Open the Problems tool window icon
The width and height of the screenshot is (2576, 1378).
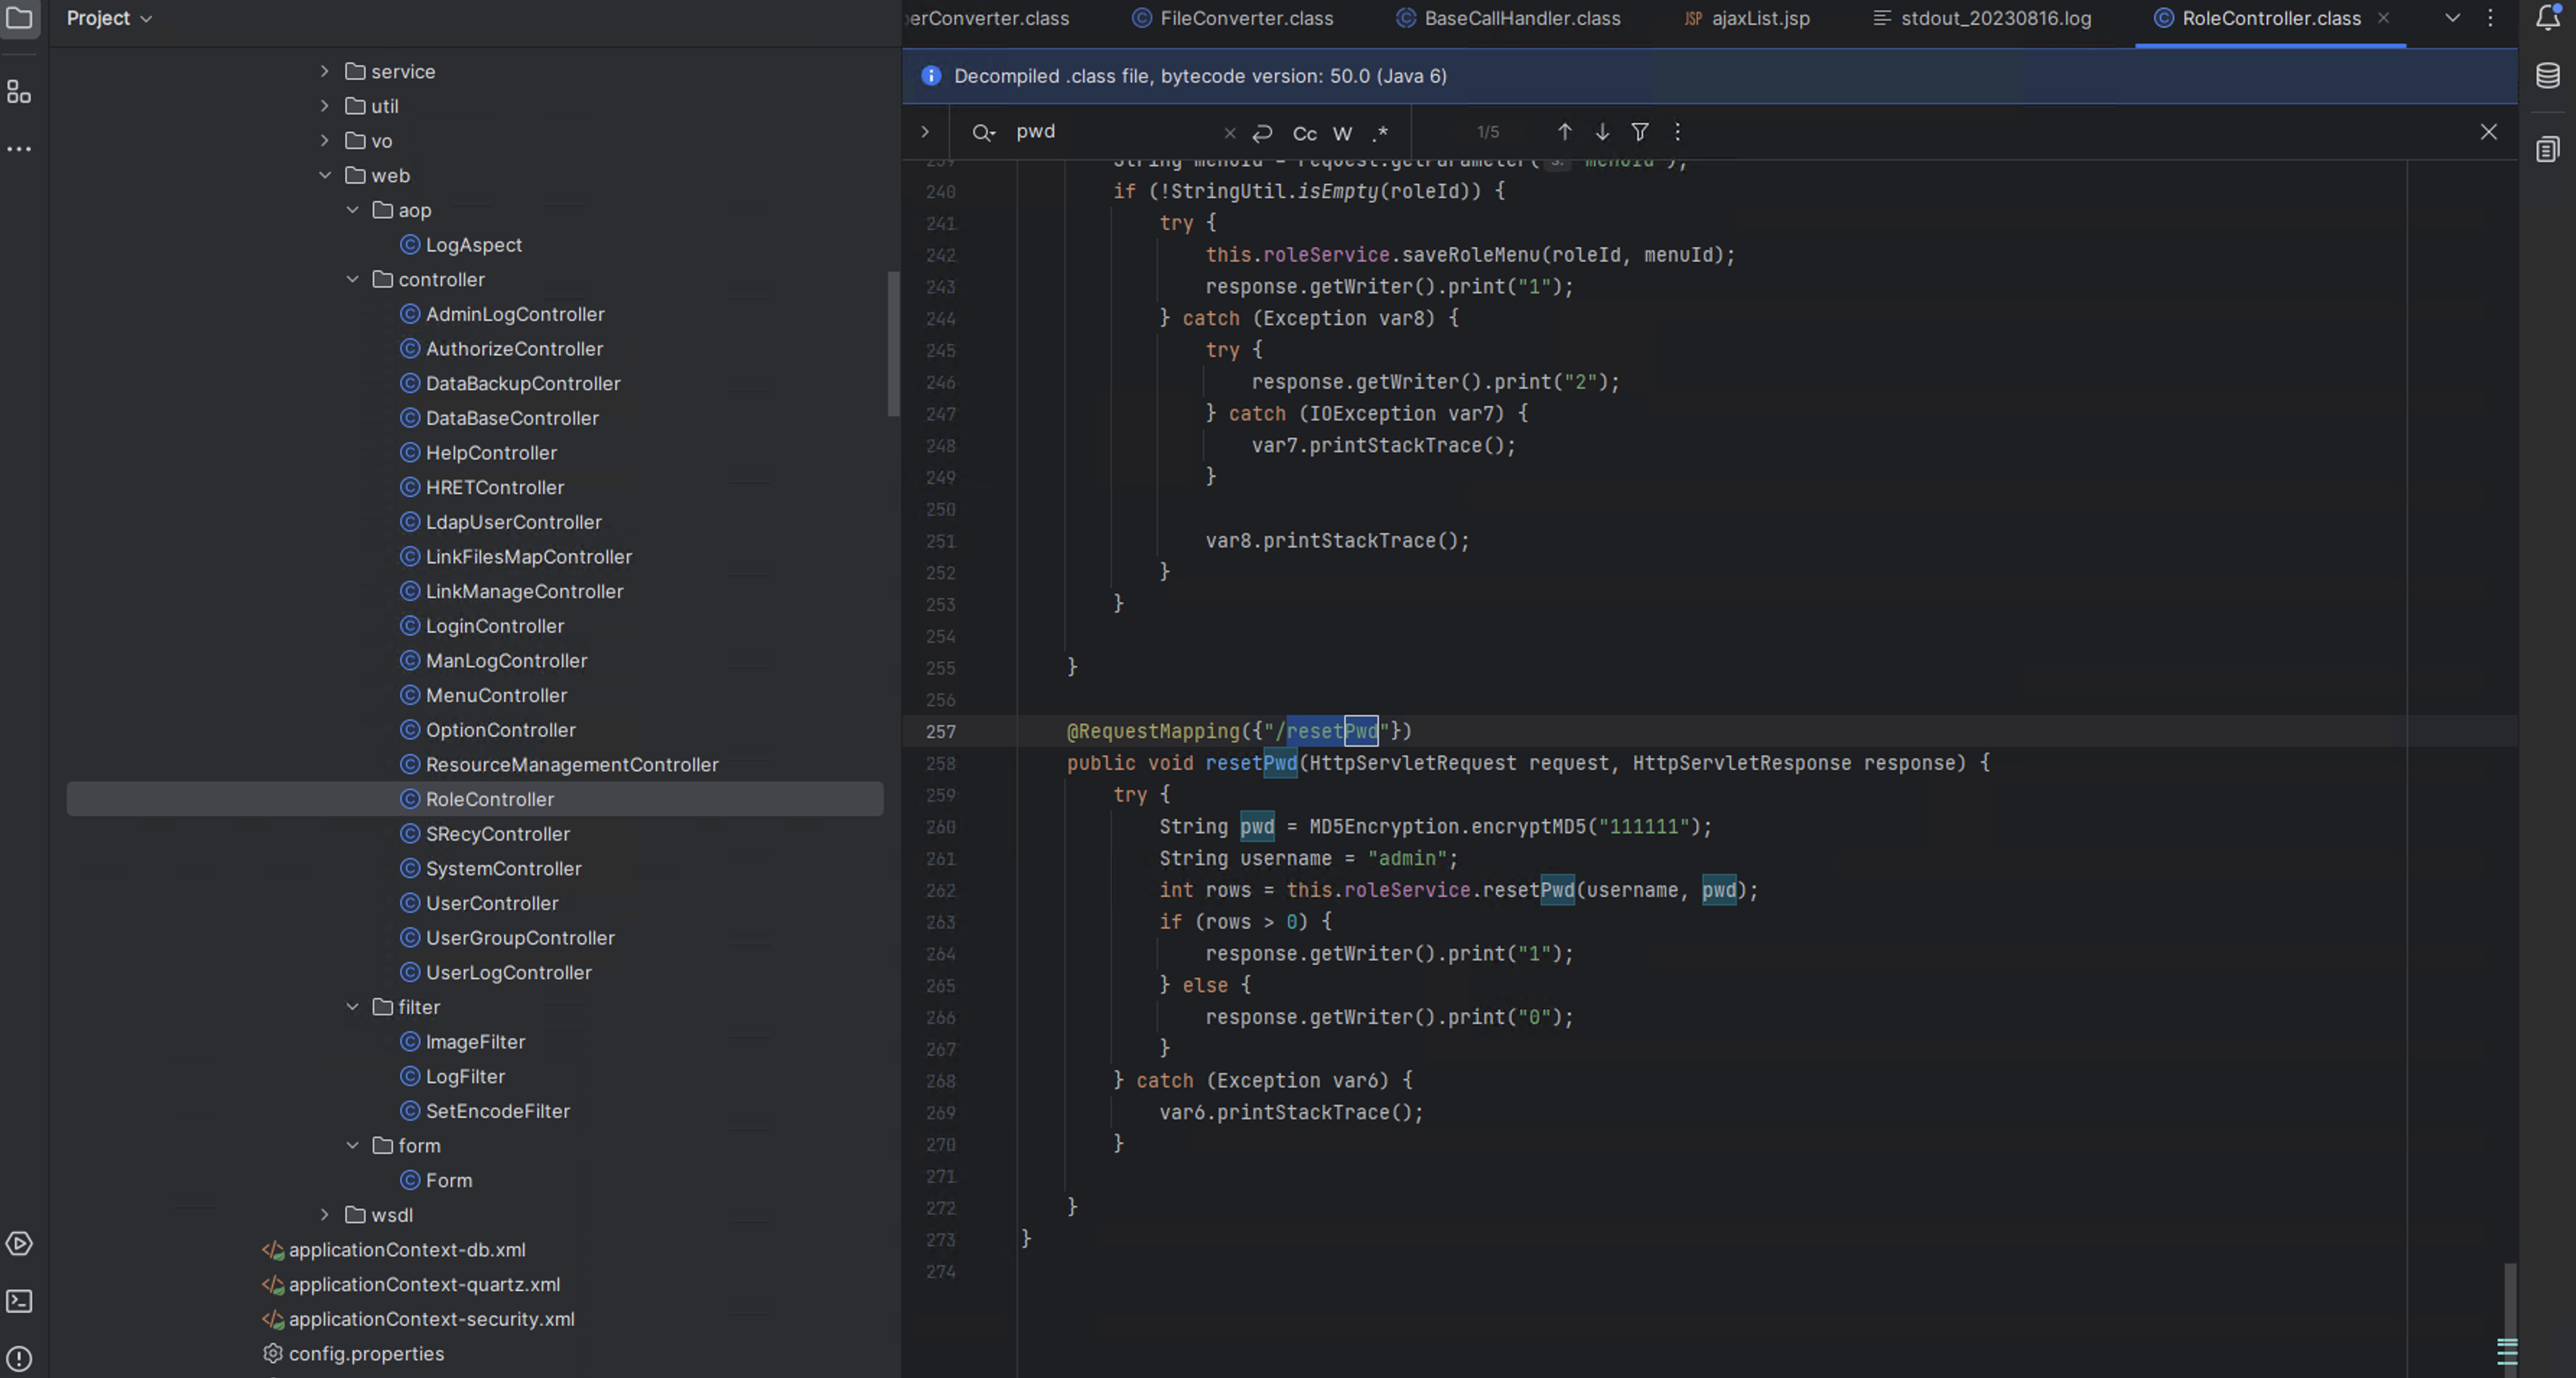pos(19,1359)
